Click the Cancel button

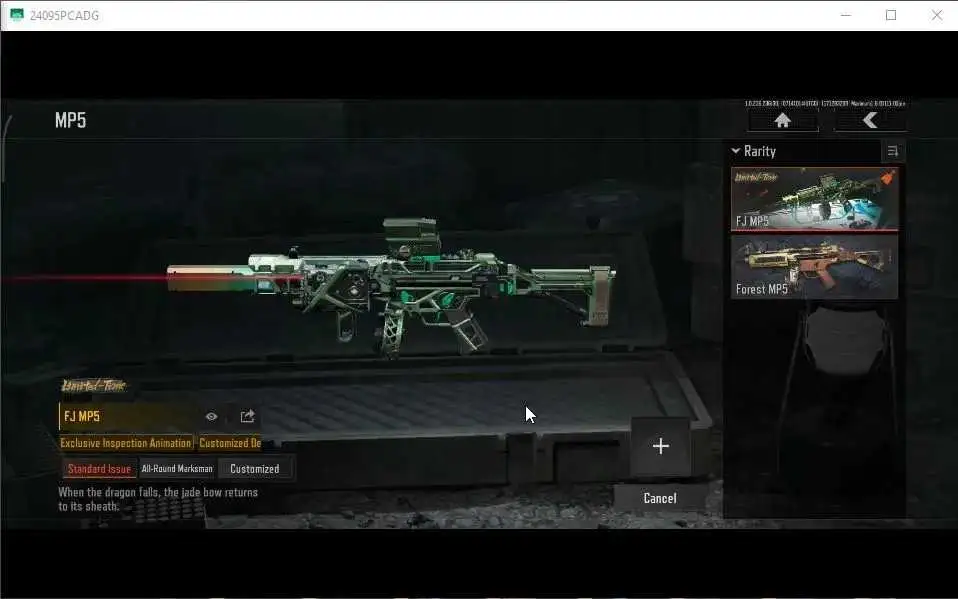[660, 498]
